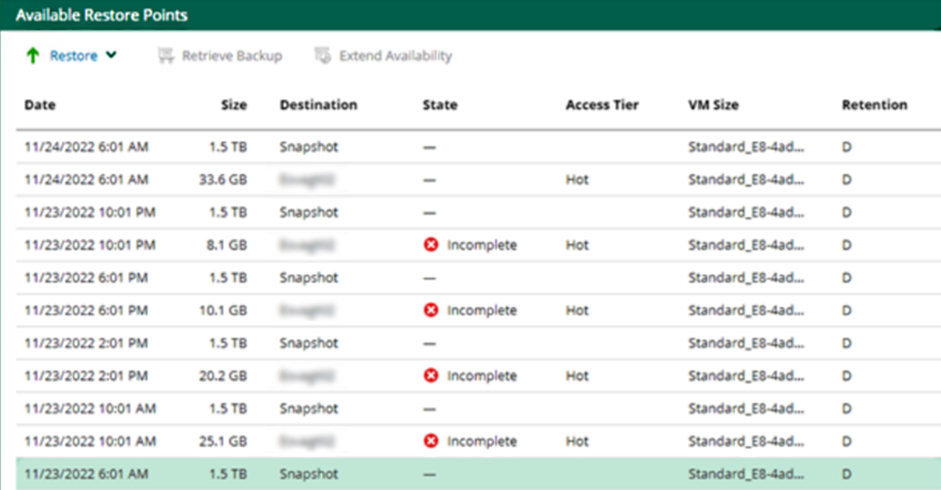Select Hot access tier in 8.1 GB row

(577, 245)
